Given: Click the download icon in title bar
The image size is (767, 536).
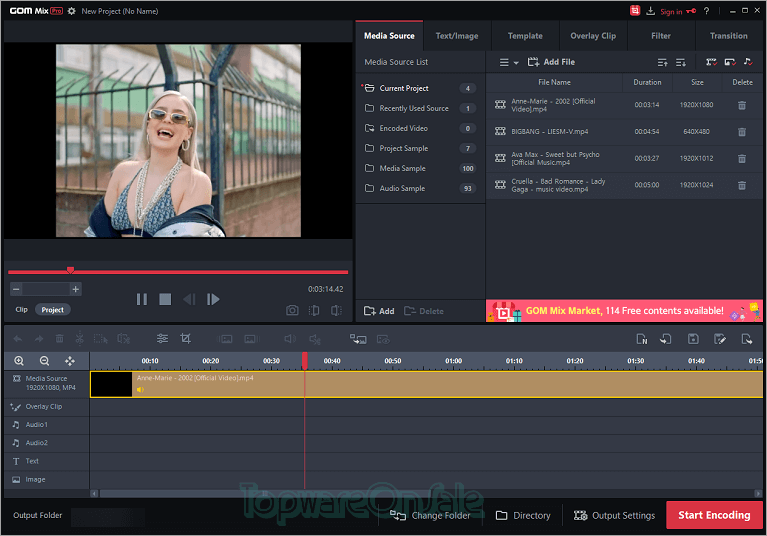Looking at the screenshot, I should click(x=650, y=11).
